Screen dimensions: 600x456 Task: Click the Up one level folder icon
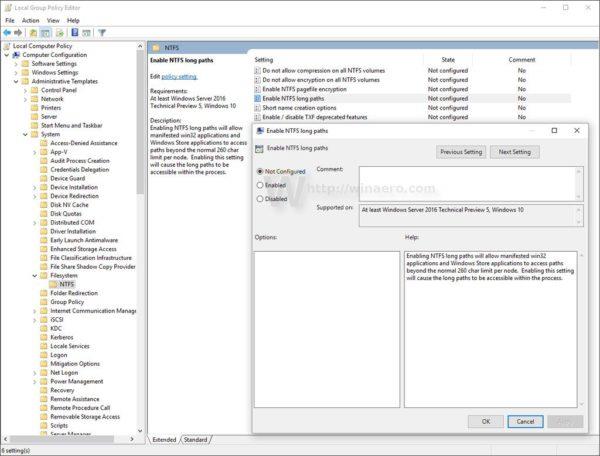[34, 33]
